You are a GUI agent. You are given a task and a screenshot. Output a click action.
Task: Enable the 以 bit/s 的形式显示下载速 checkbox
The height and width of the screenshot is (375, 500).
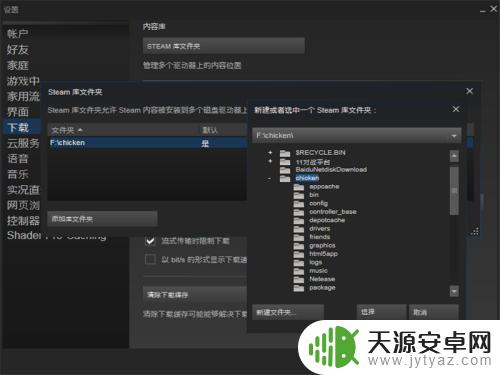click(150, 259)
